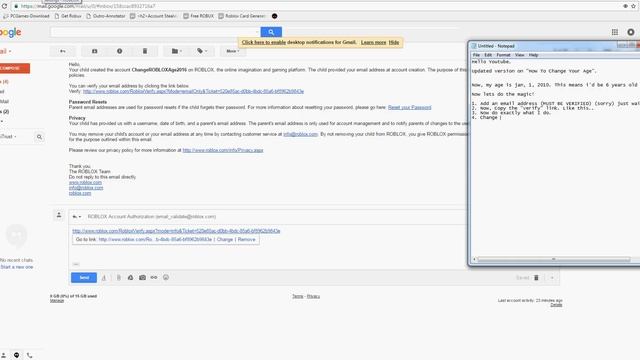
Task: Open the Verify link in the email
Action: (193, 91)
